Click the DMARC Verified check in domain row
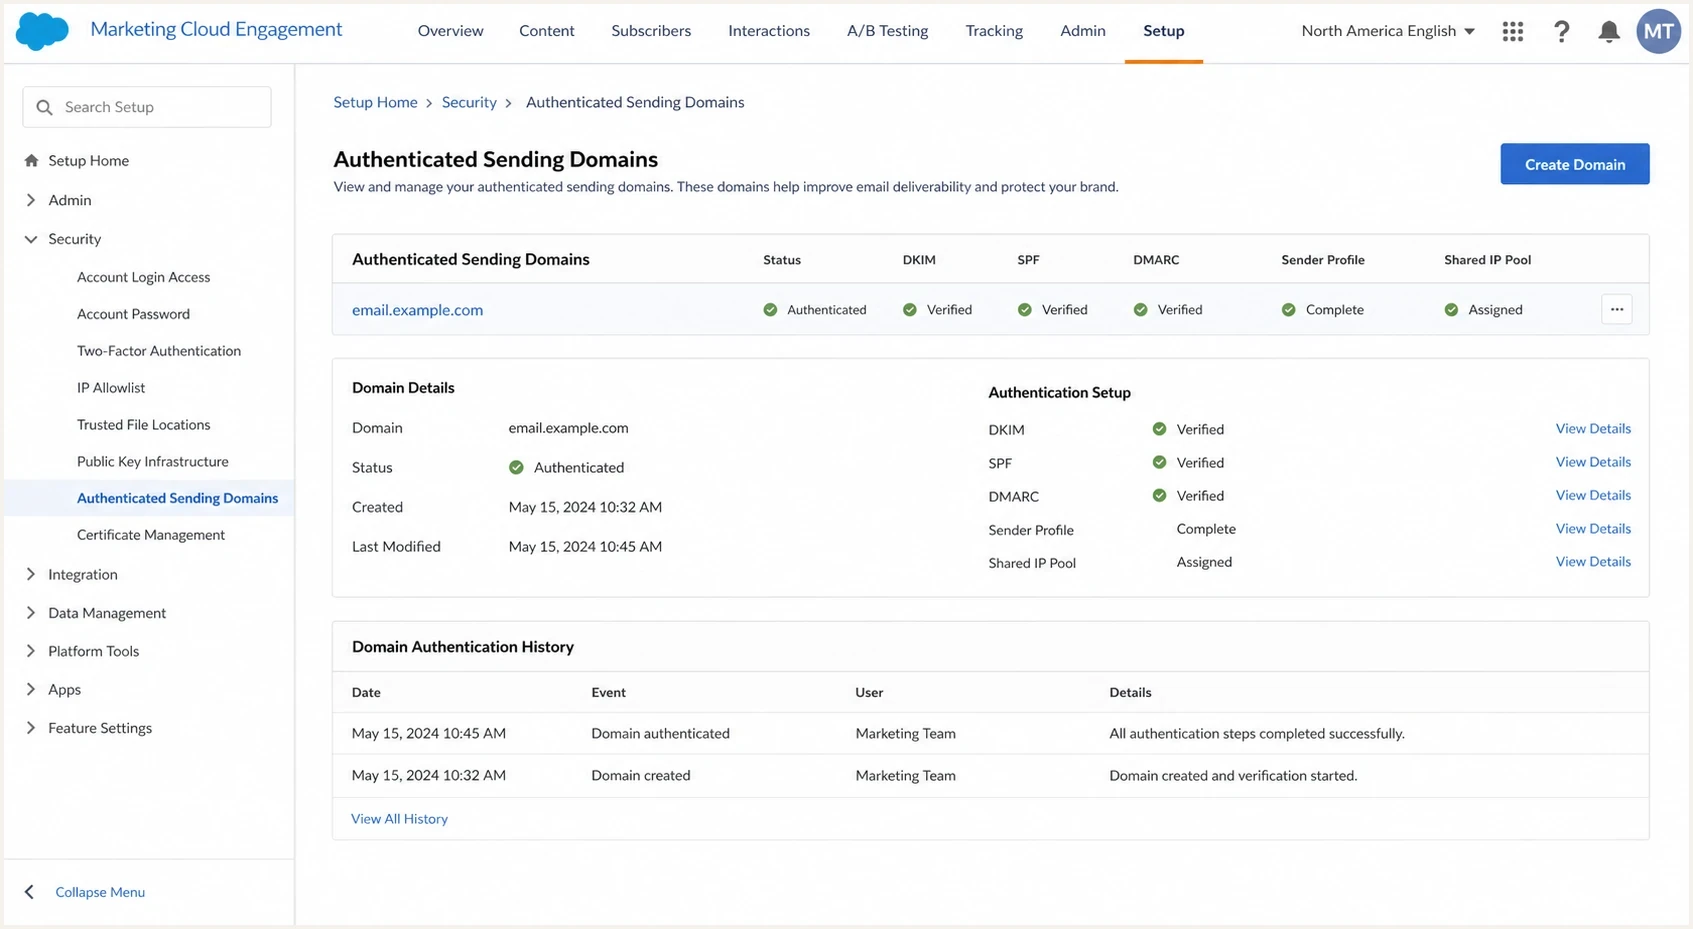 click(1141, 310)
